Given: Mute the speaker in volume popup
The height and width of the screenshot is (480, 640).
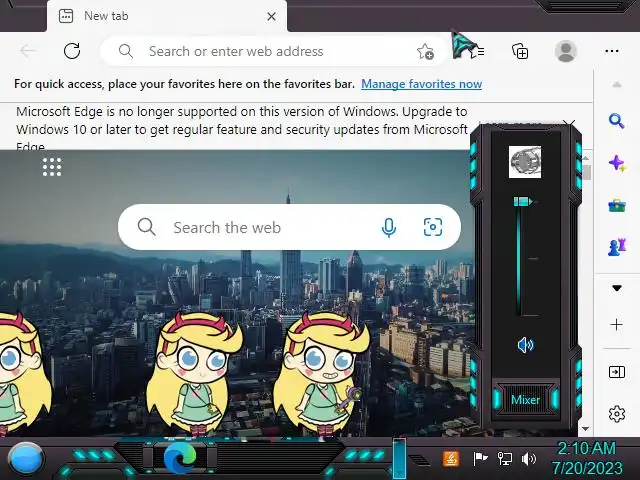Looking at the screenshot, I should (x=525, y=345).
